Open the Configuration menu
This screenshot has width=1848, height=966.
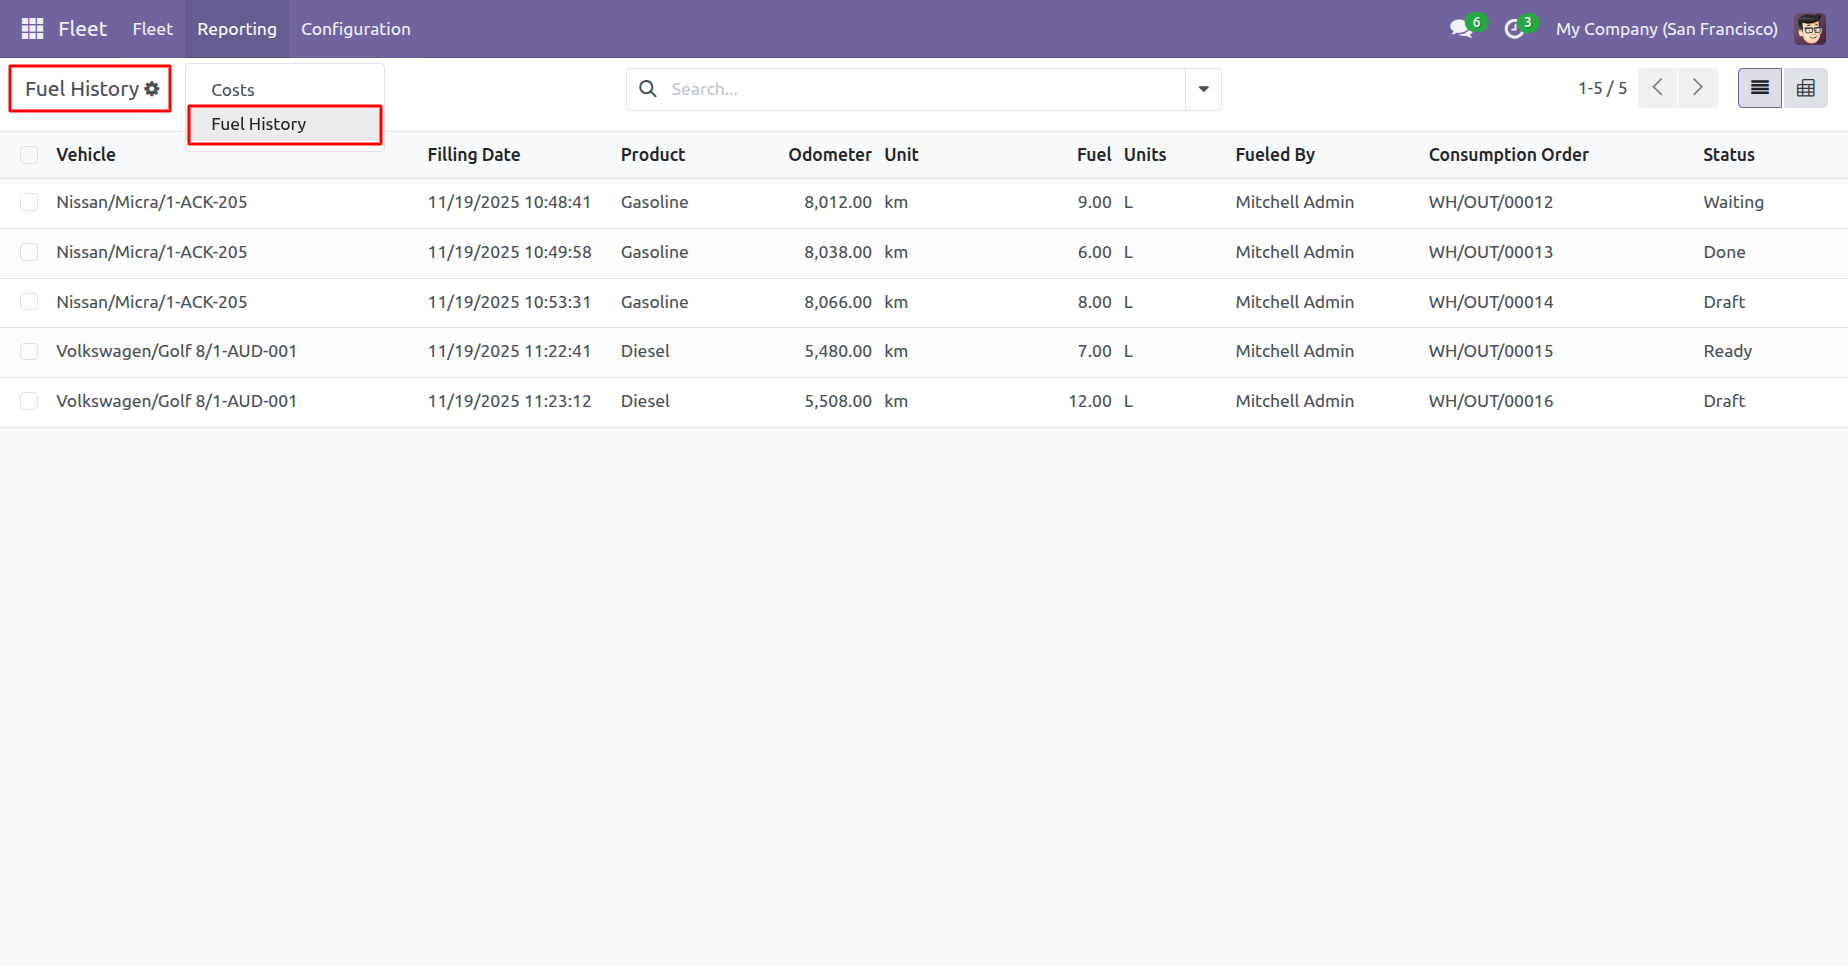click(356, 29)
